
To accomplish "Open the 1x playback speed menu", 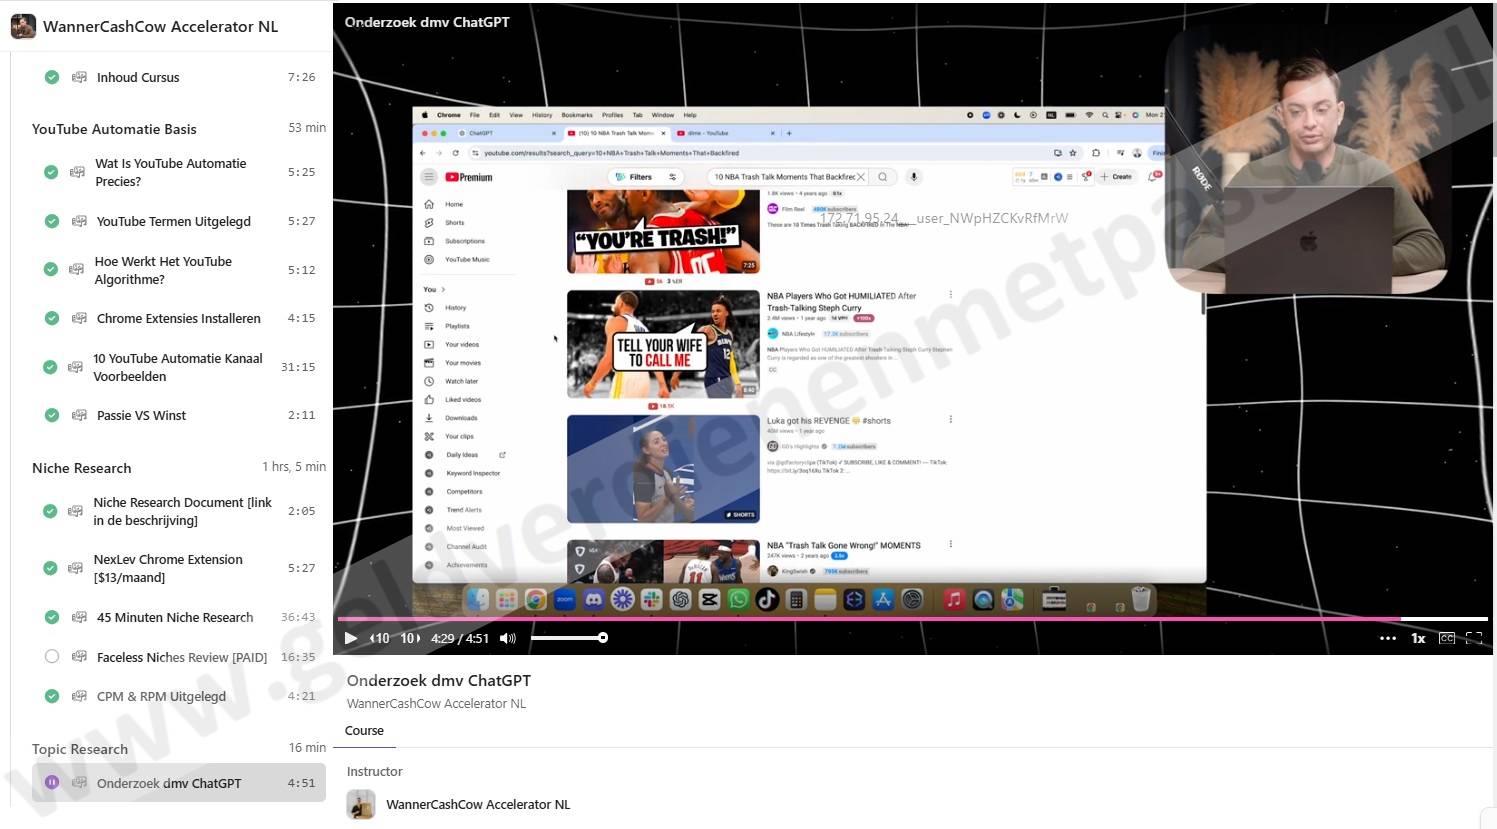I will tap(1417, 638).
